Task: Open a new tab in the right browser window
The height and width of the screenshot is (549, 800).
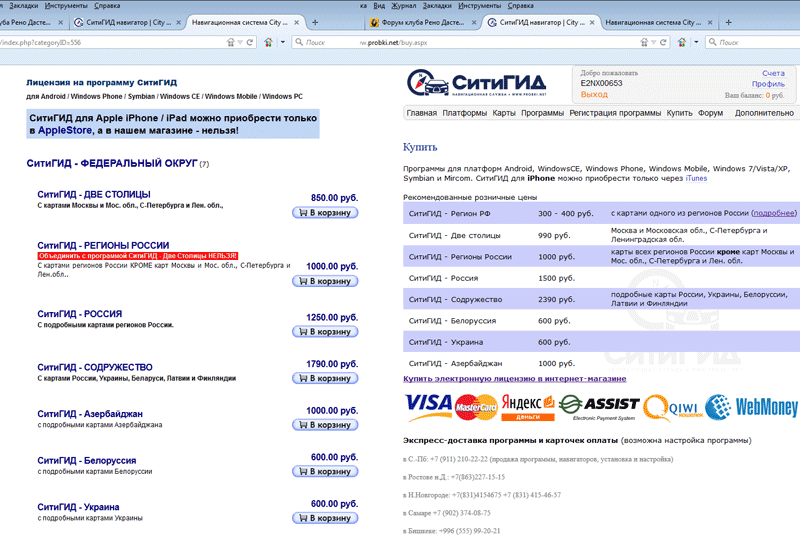Action: 728,22
